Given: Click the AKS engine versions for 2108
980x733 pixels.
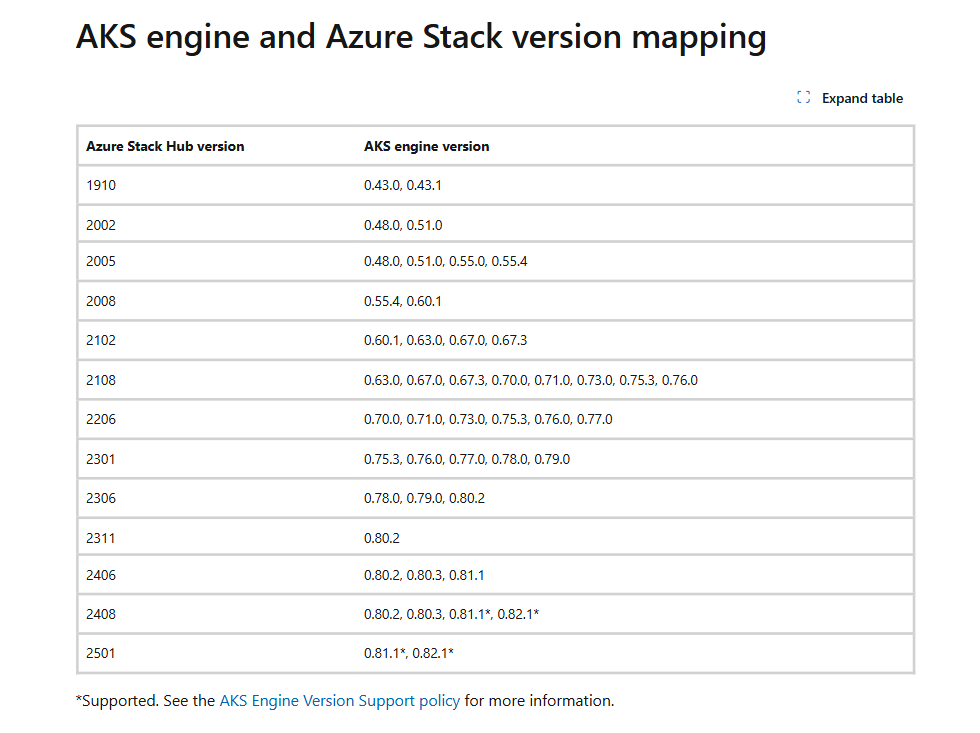Looking at the screenshot, I should click(x=530, y=380).
